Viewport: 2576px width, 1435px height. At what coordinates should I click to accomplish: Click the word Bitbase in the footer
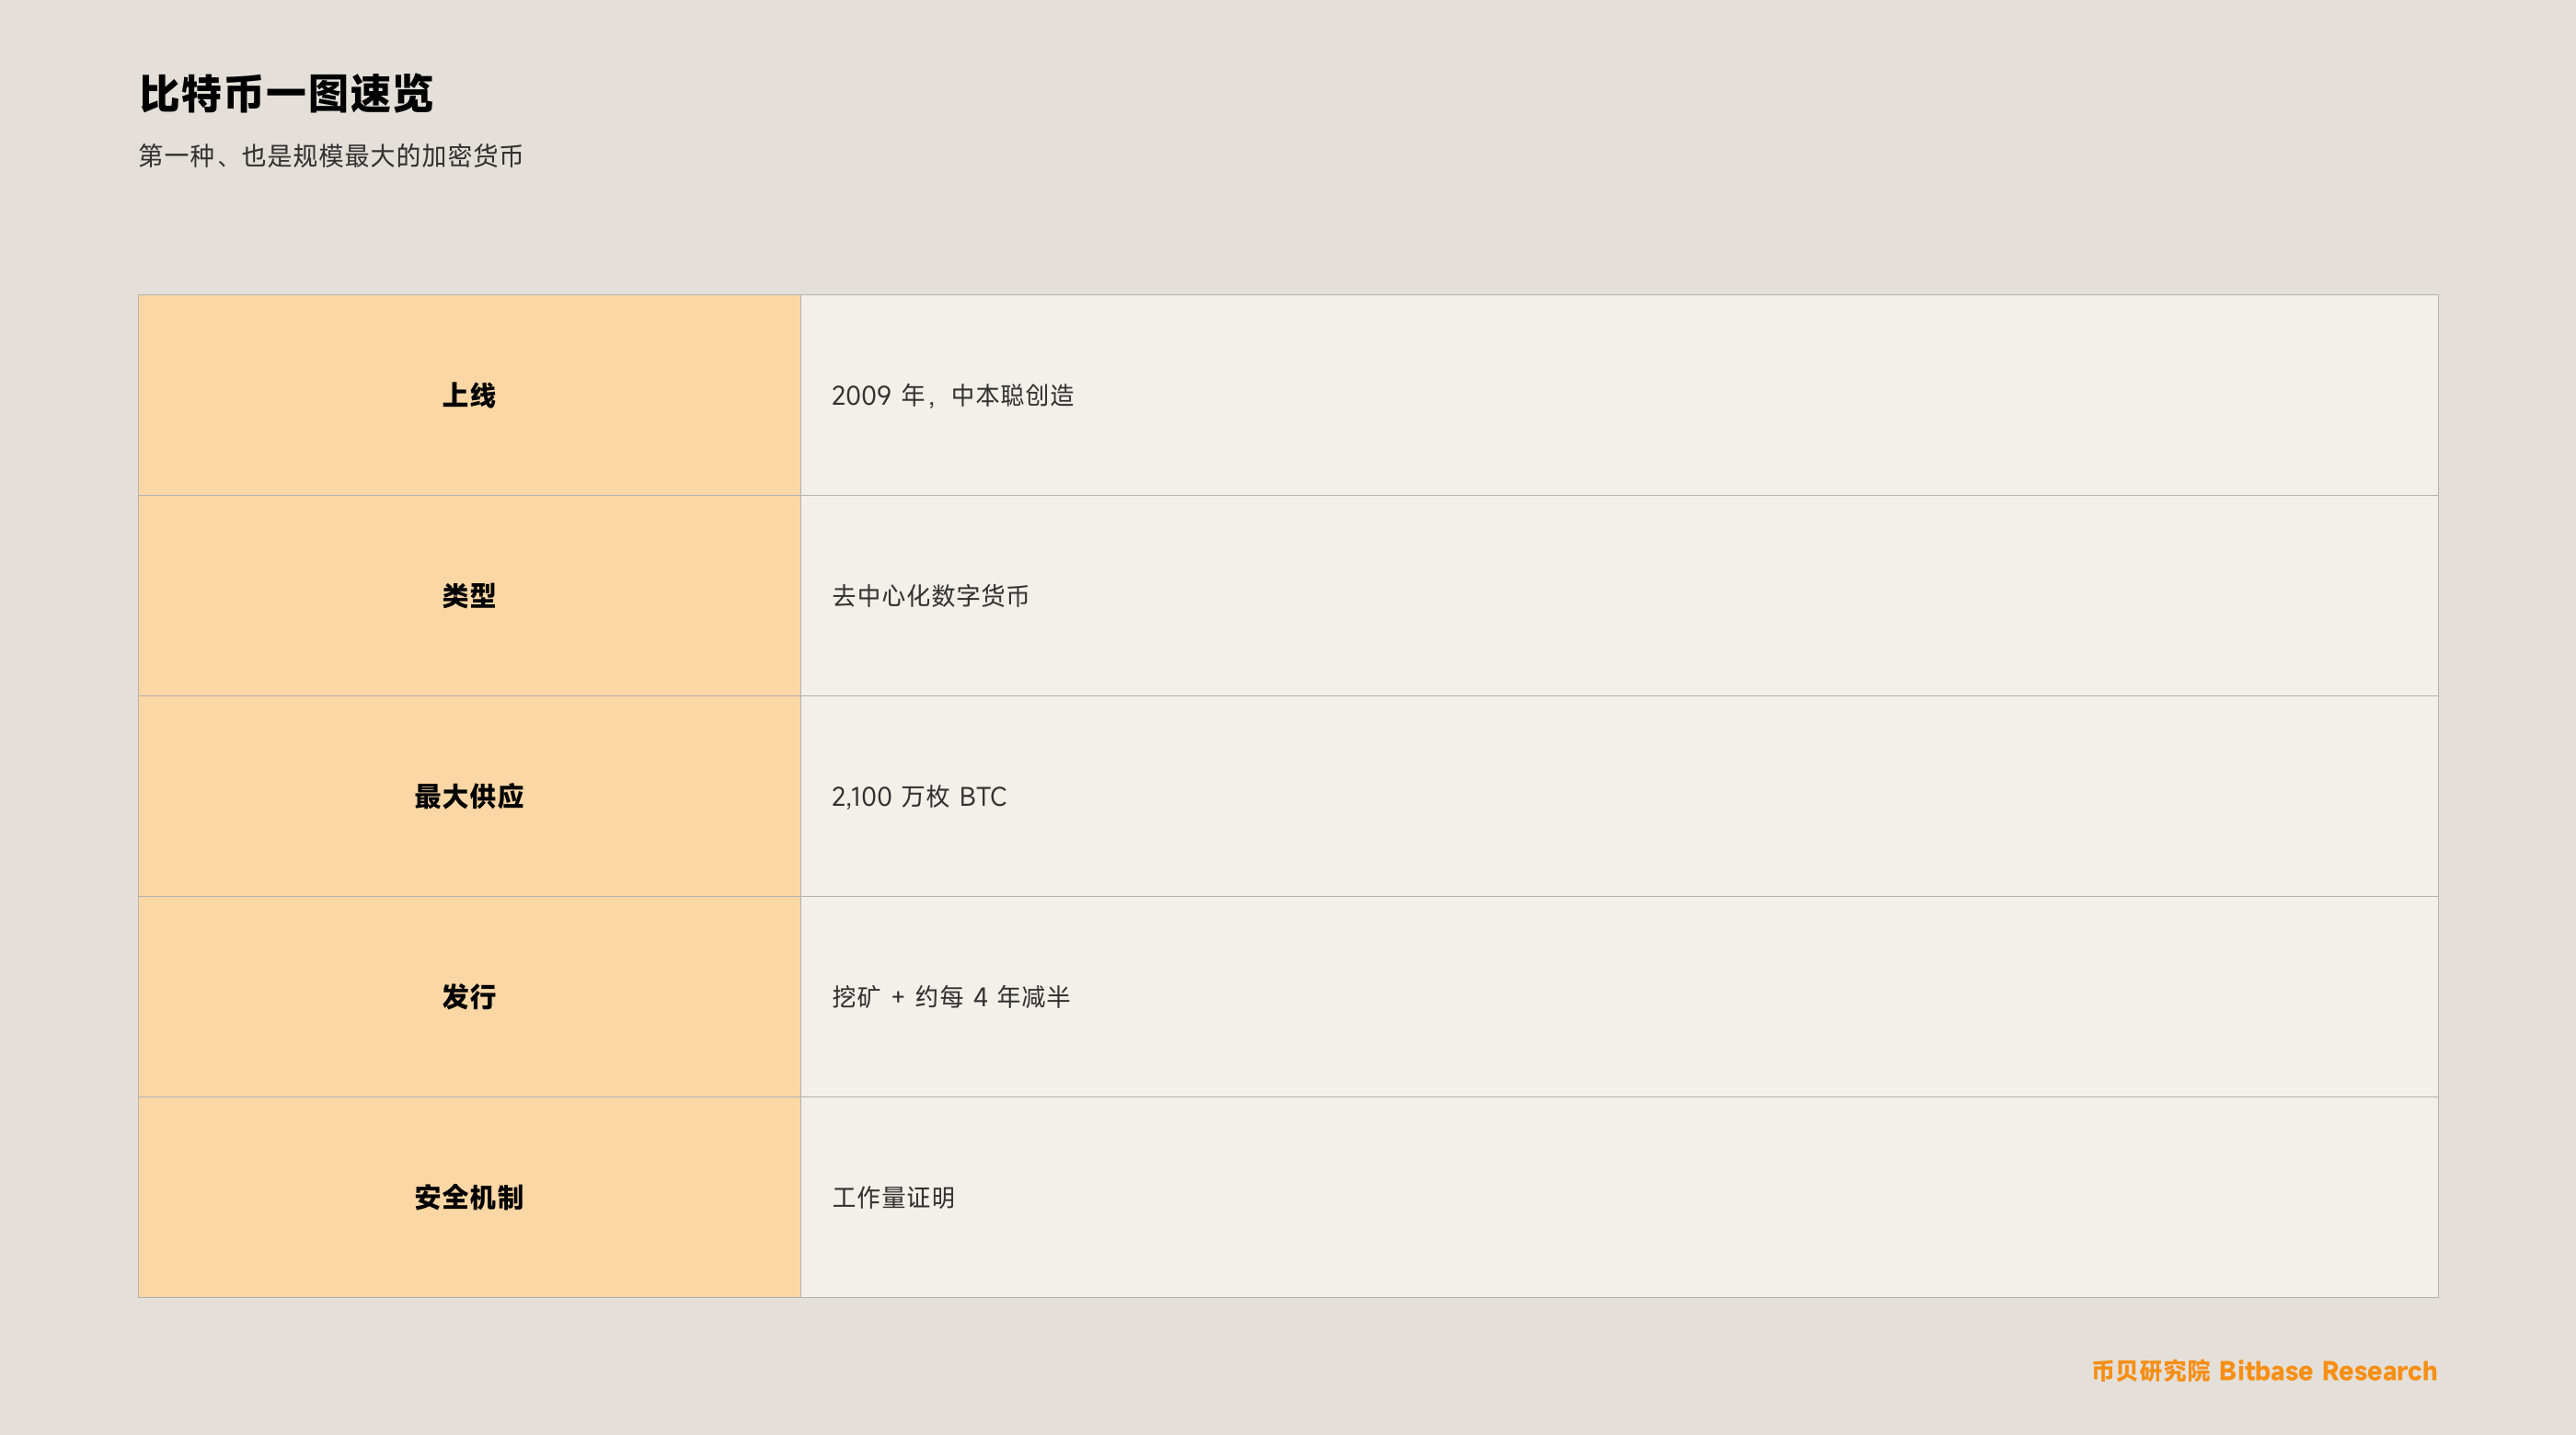pos(2266,1371)
